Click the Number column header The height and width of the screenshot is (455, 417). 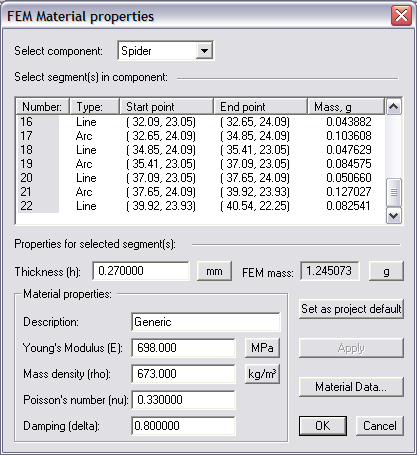pos(42,107)
